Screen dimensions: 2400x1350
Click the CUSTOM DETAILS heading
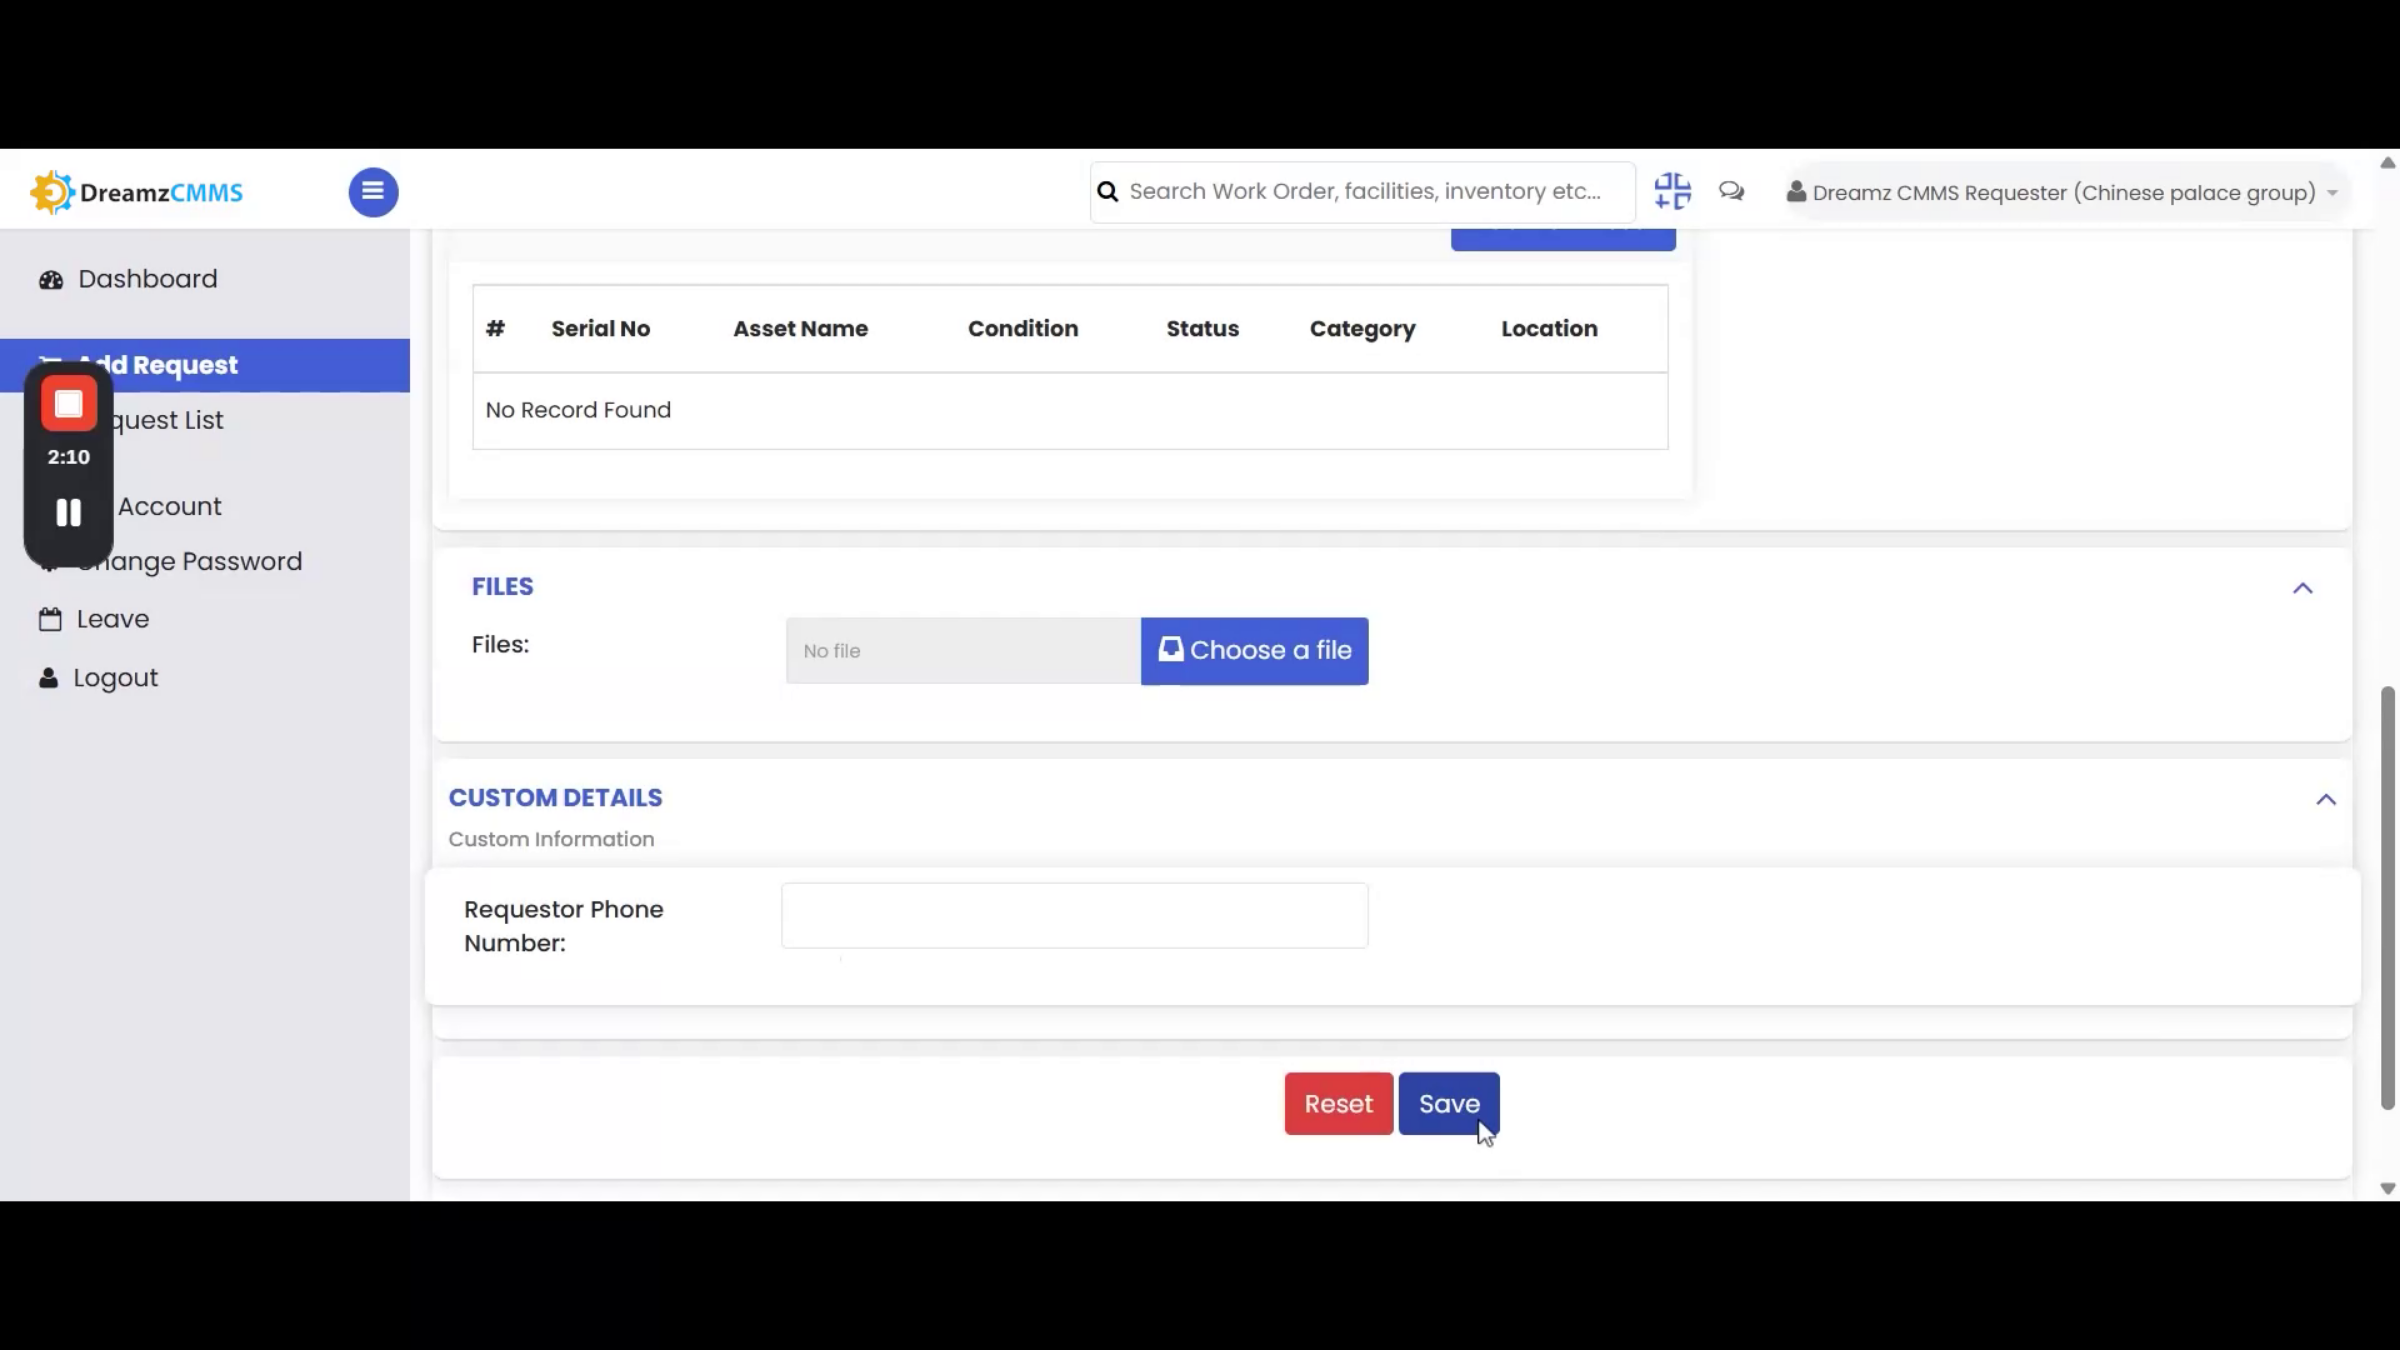click(x=555, y=798)
